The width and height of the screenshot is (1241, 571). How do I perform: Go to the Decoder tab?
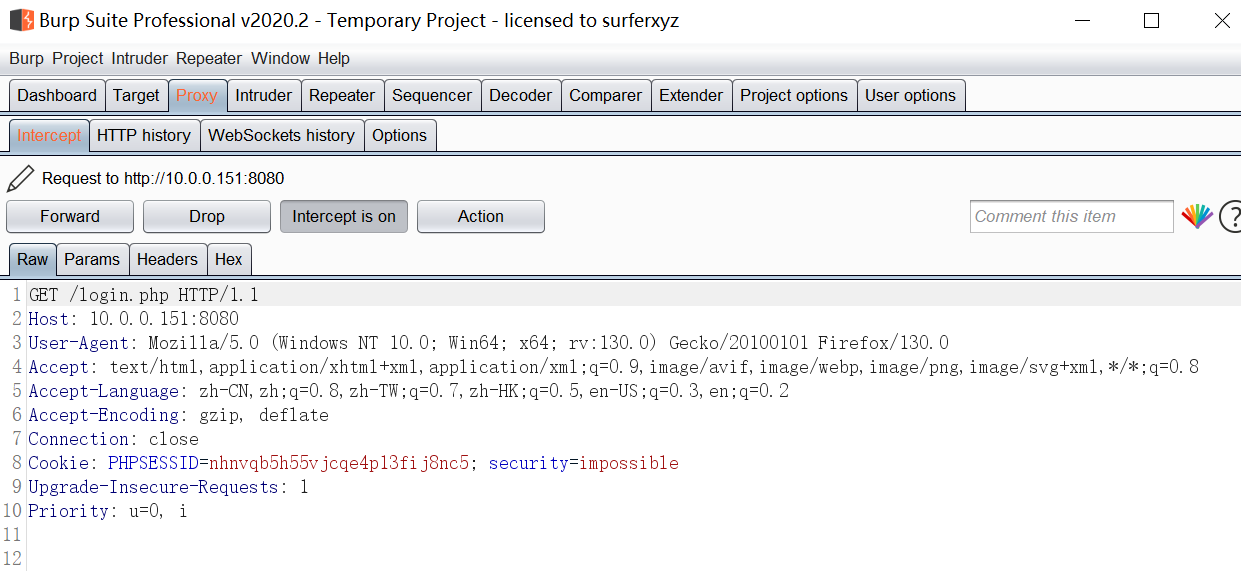521,96
